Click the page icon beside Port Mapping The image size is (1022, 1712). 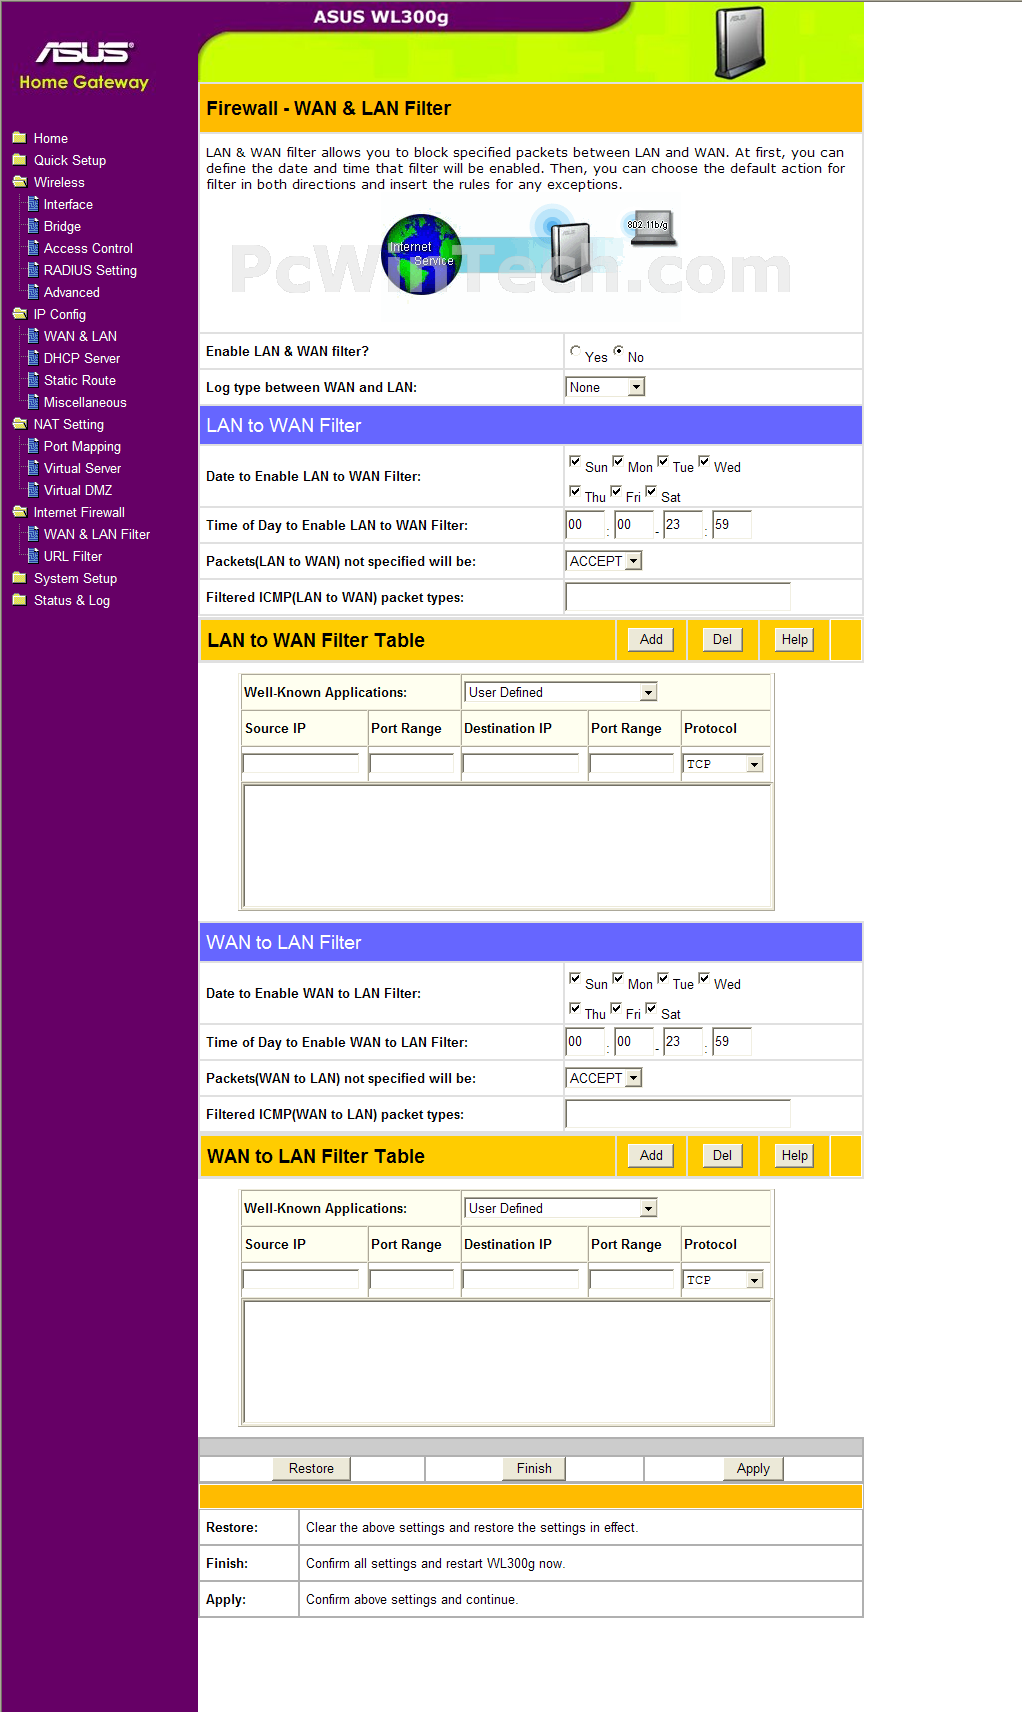click(33, 446)
